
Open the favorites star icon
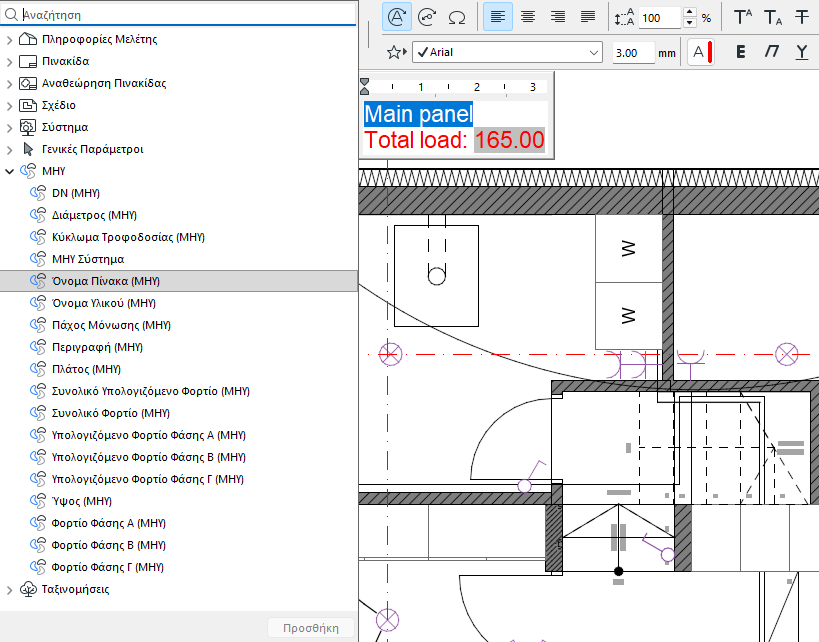396,52
